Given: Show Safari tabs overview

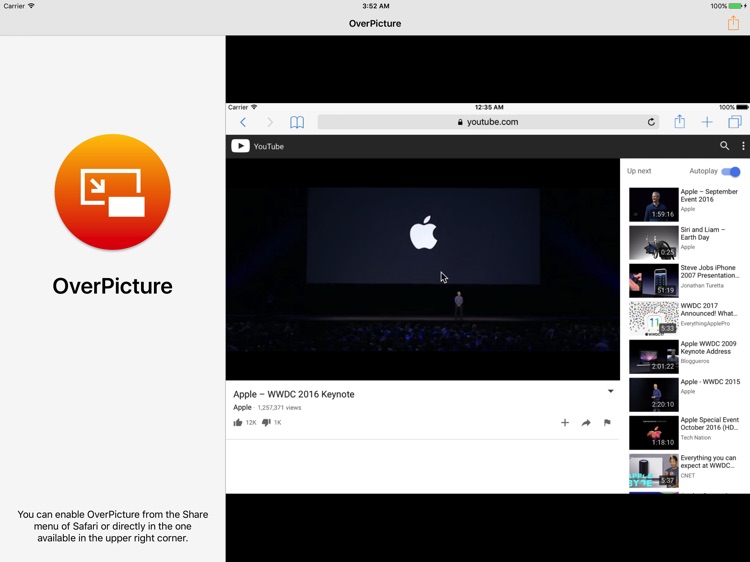Looking at the screenshot, I should (x=735, y=122).
